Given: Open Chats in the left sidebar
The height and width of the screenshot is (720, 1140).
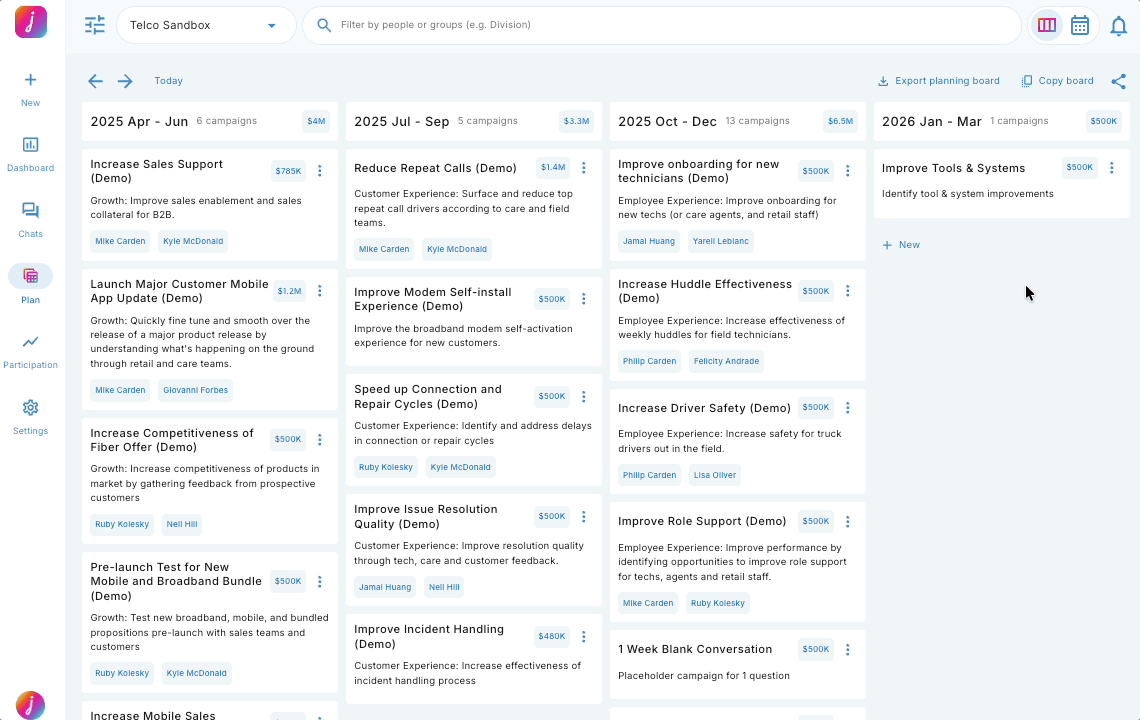Looking at the screenshot, I should point(30,218).
